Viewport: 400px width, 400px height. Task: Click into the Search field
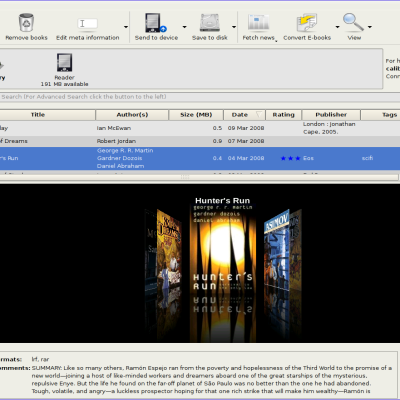pyautogui.click(x=200, y=97)
